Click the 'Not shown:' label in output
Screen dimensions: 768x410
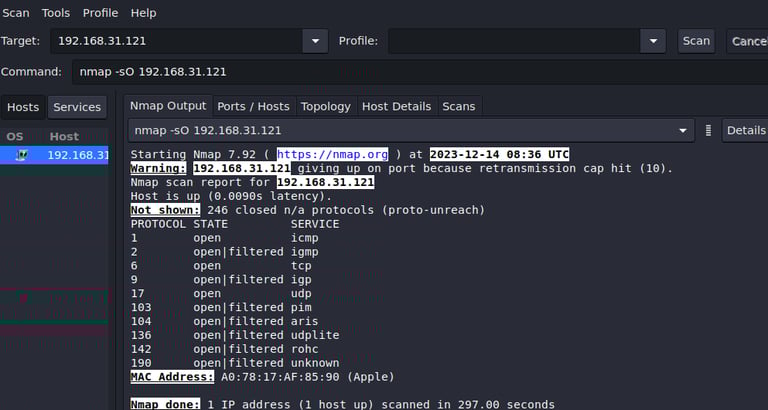click(x=165, y=210)
